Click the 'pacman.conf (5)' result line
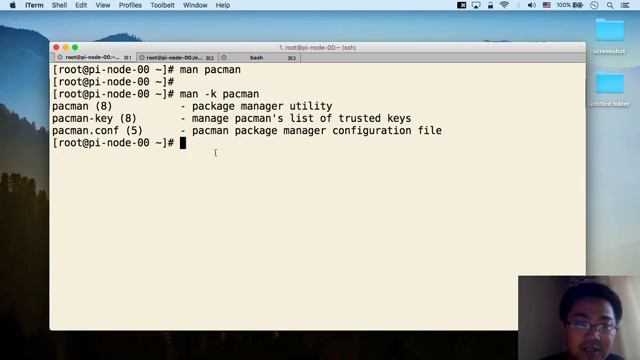640x360 pixels. click(247, 131)
